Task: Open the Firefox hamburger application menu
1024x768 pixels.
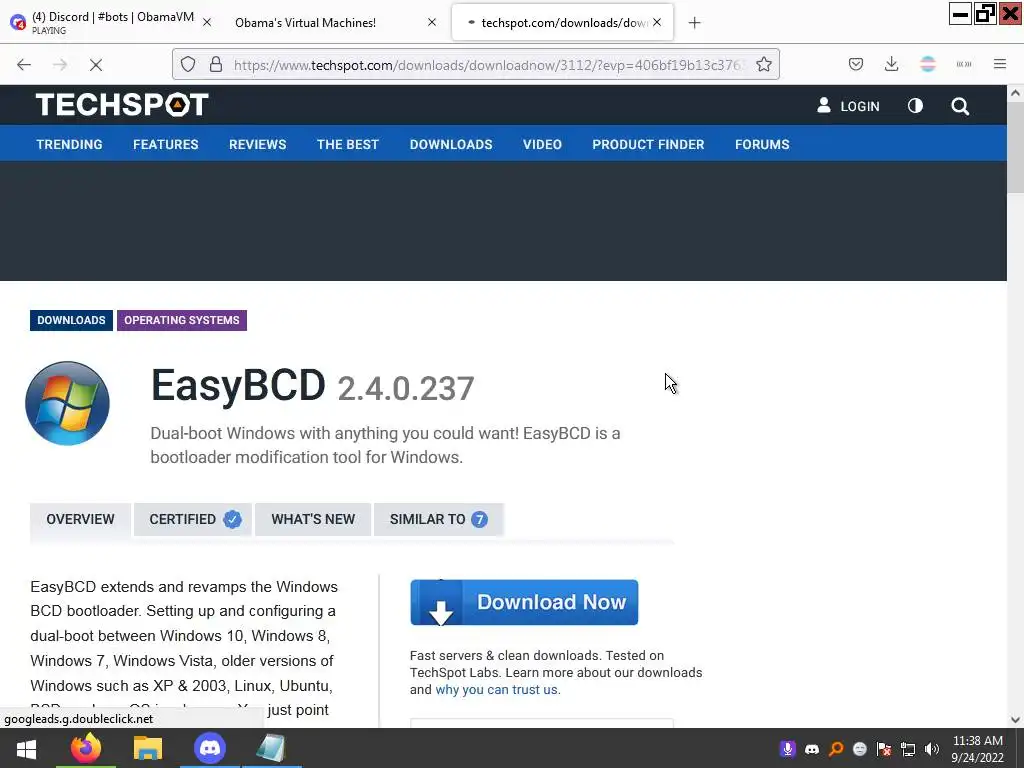Action: (x=1000, y=64)
